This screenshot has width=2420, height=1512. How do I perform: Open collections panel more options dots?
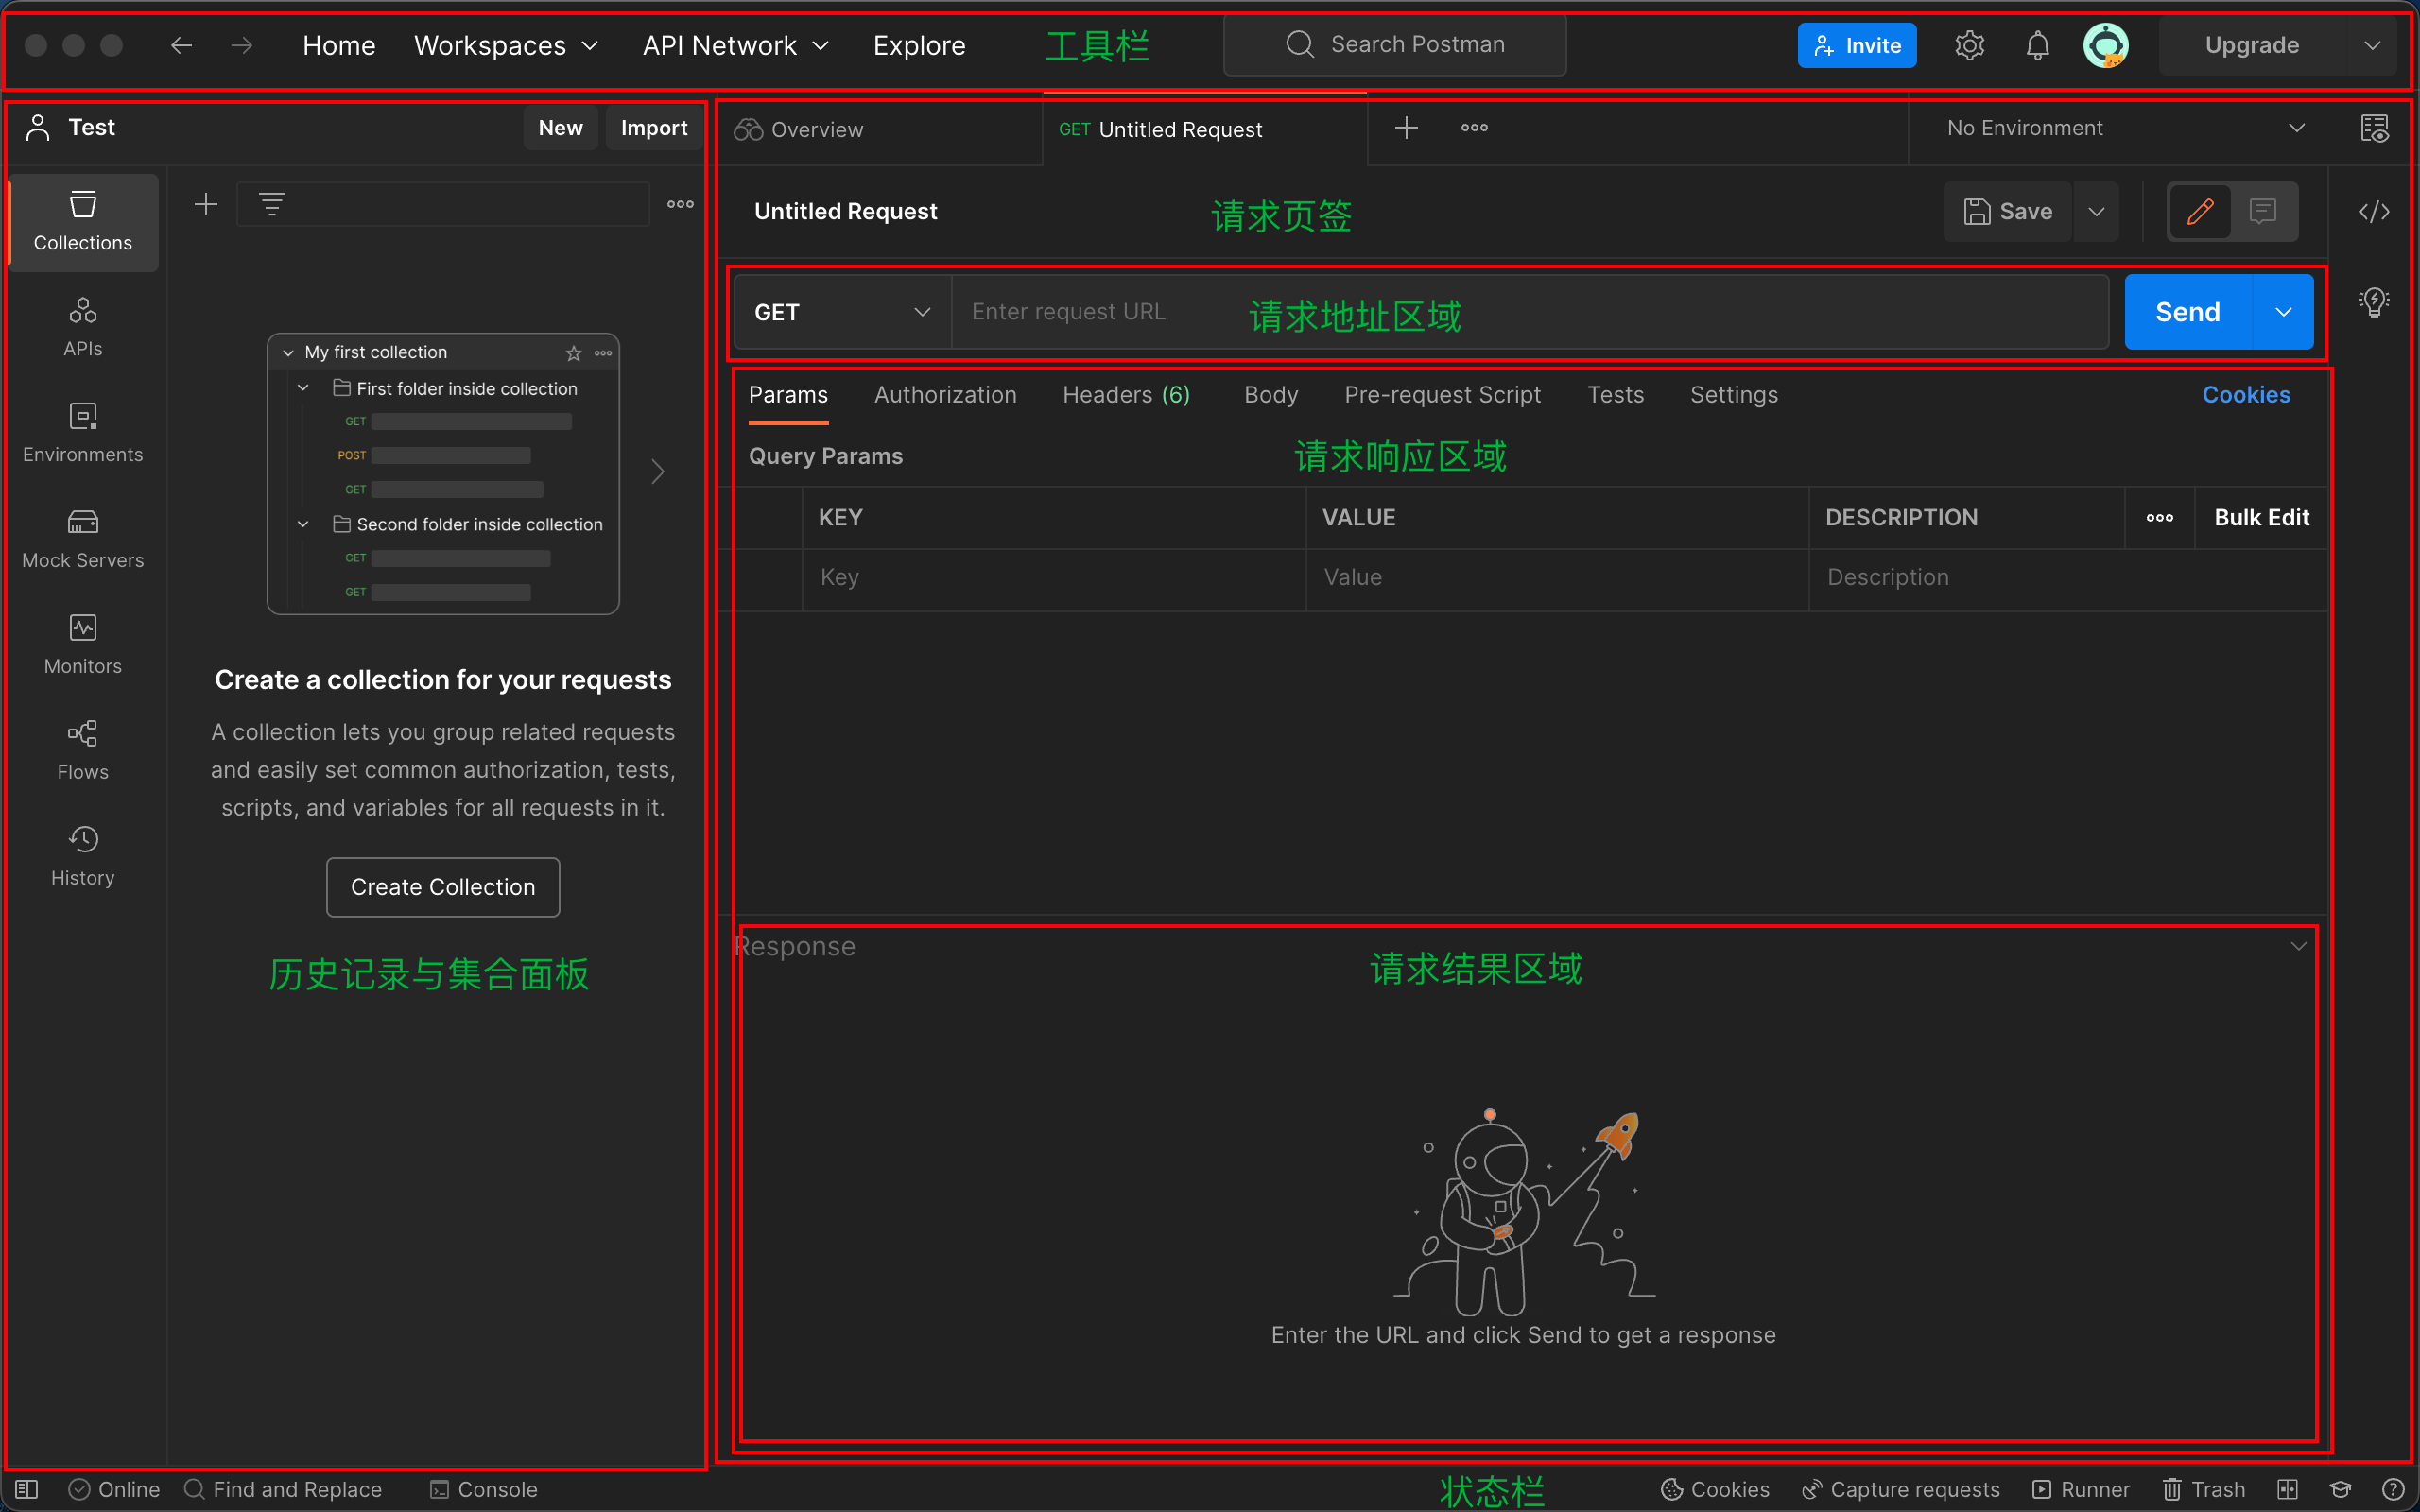pos(680,204)
